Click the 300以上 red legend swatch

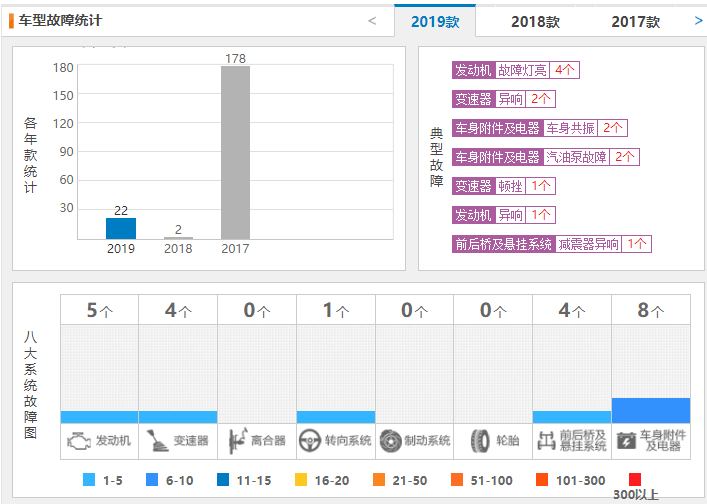pyautogui.click(x=635, y=480)
